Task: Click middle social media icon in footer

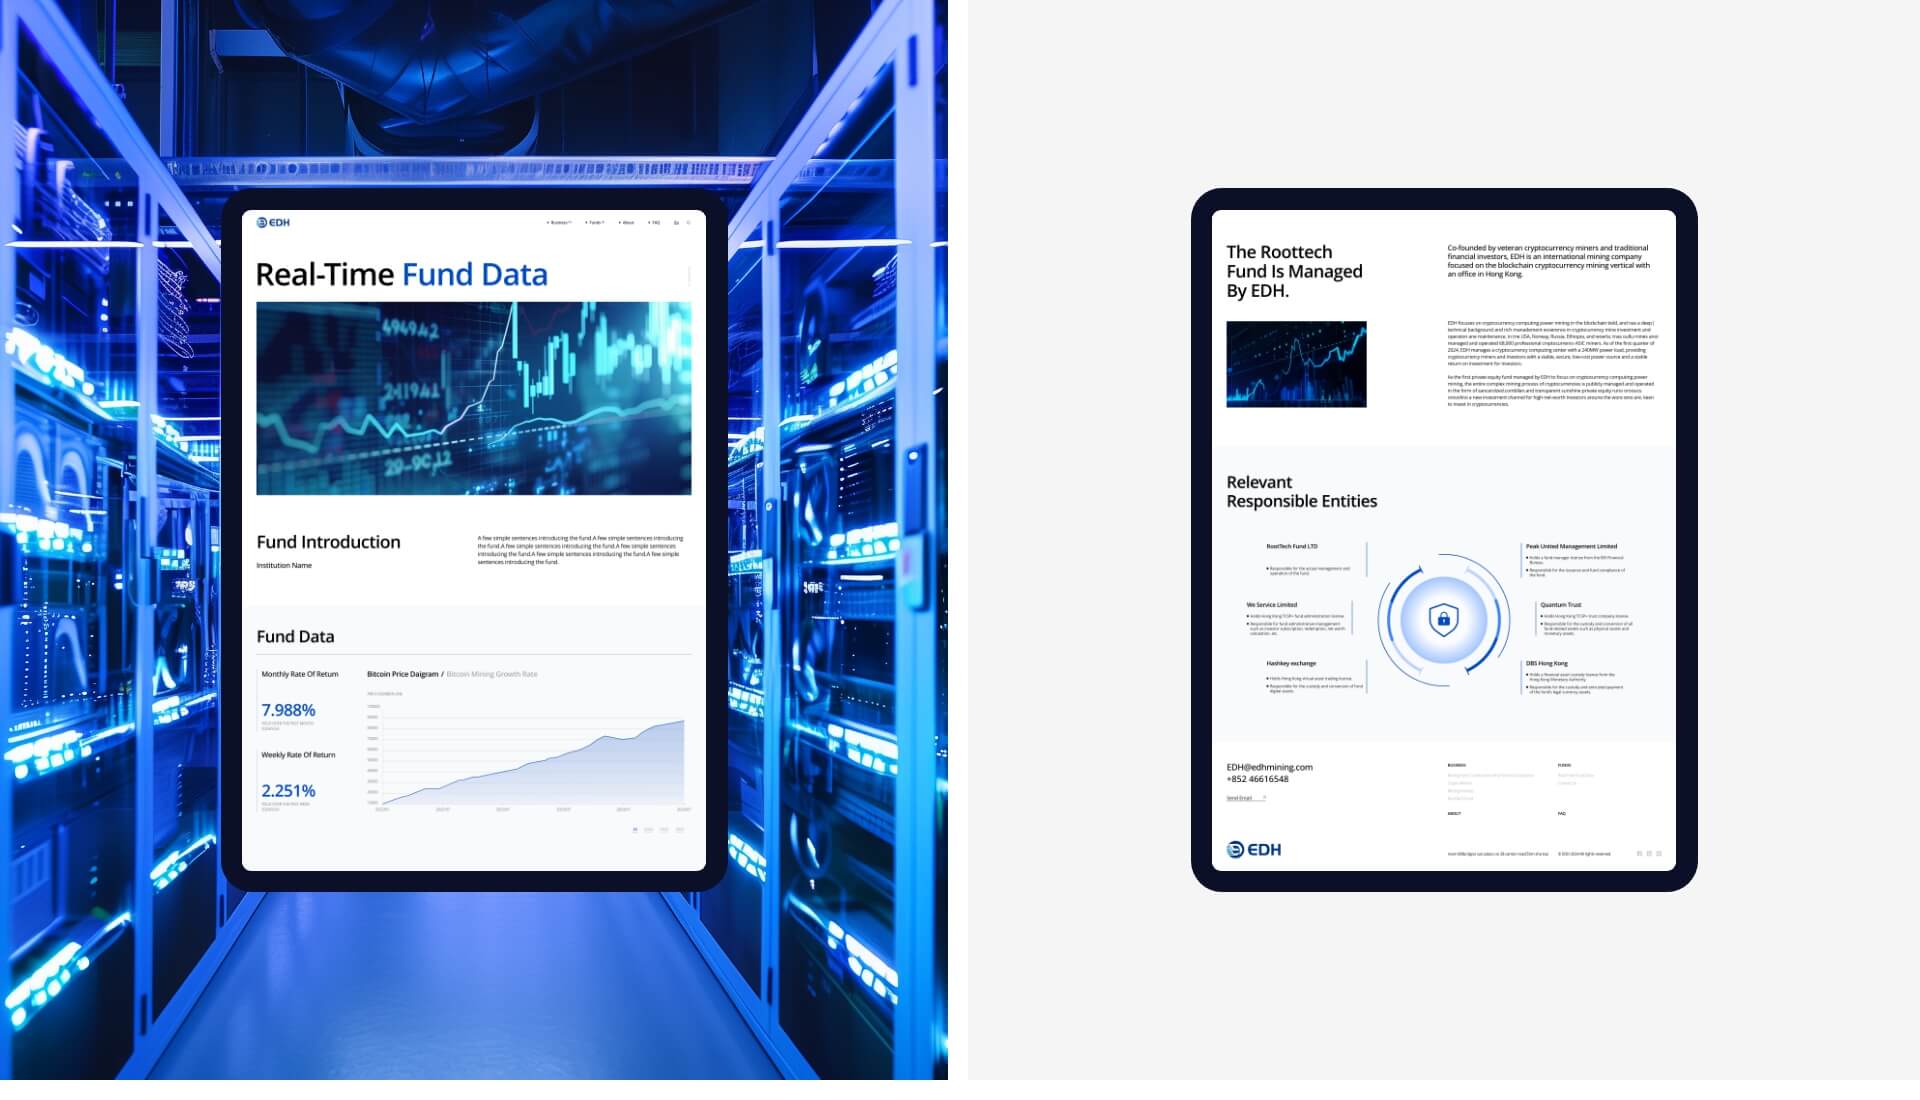Action: pos(1649,854)
